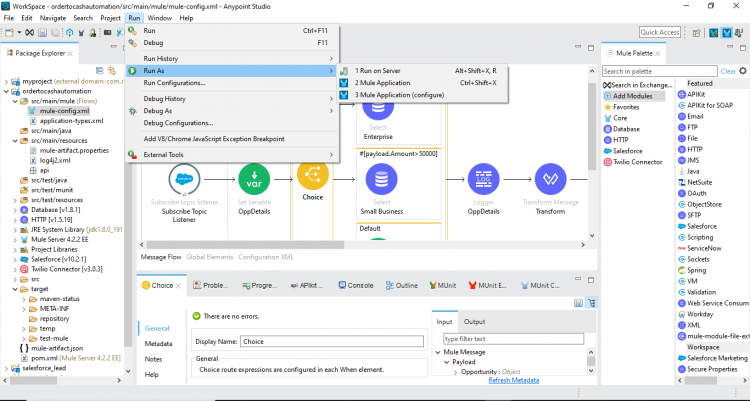Expand the External Tools submenu
The image size is (750, 401).
click(164, 154)
